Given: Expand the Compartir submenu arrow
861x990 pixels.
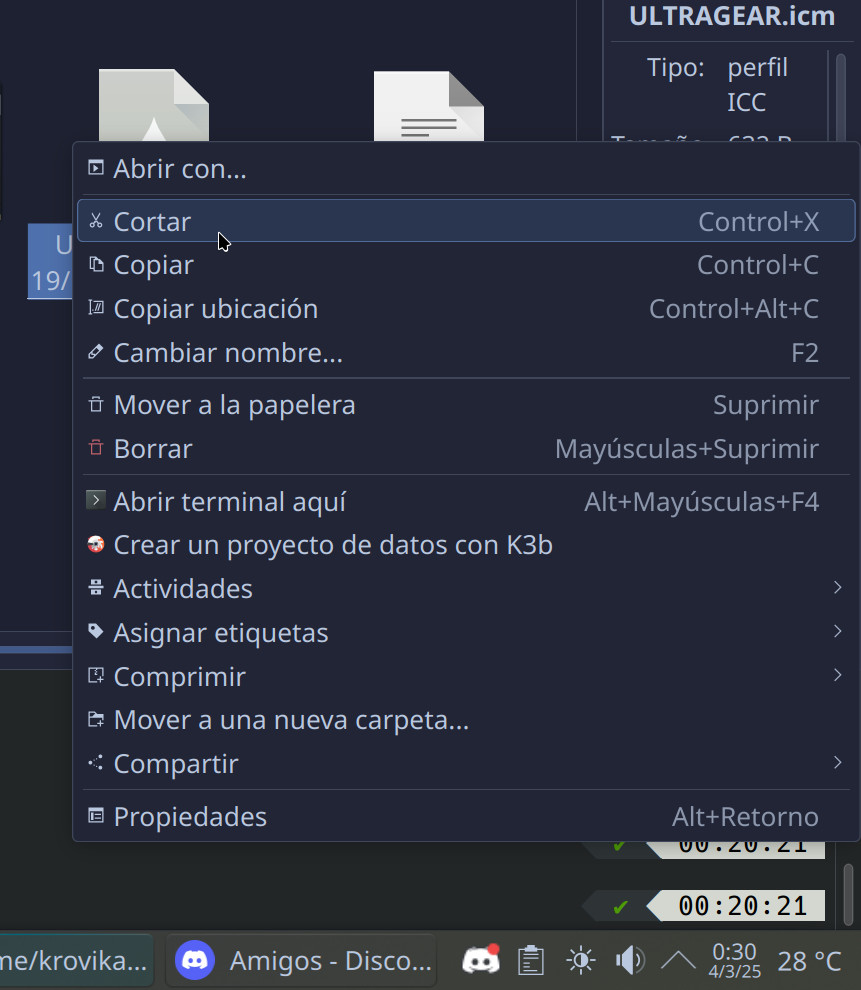Looking at the screenshot, I should [x=838, y=763].
